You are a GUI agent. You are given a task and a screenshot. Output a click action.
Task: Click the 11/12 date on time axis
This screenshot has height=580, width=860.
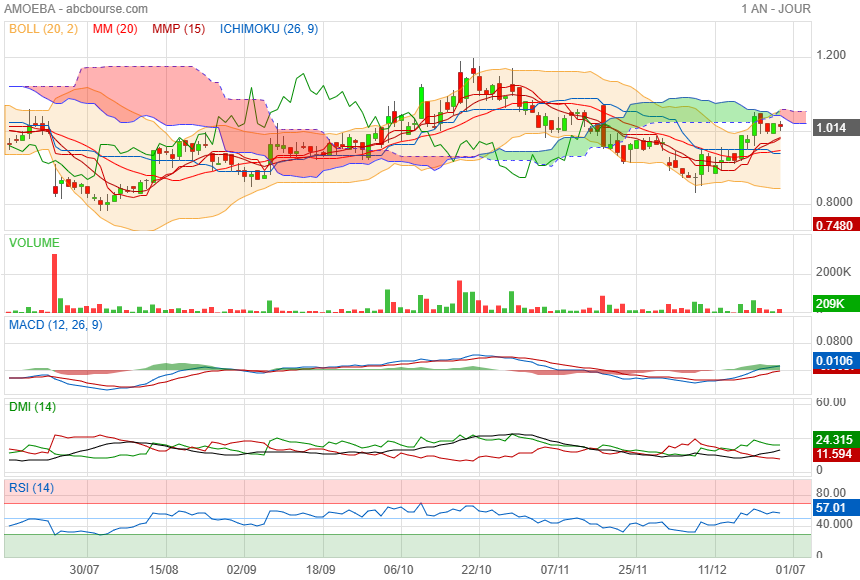[x=712, y=569]
